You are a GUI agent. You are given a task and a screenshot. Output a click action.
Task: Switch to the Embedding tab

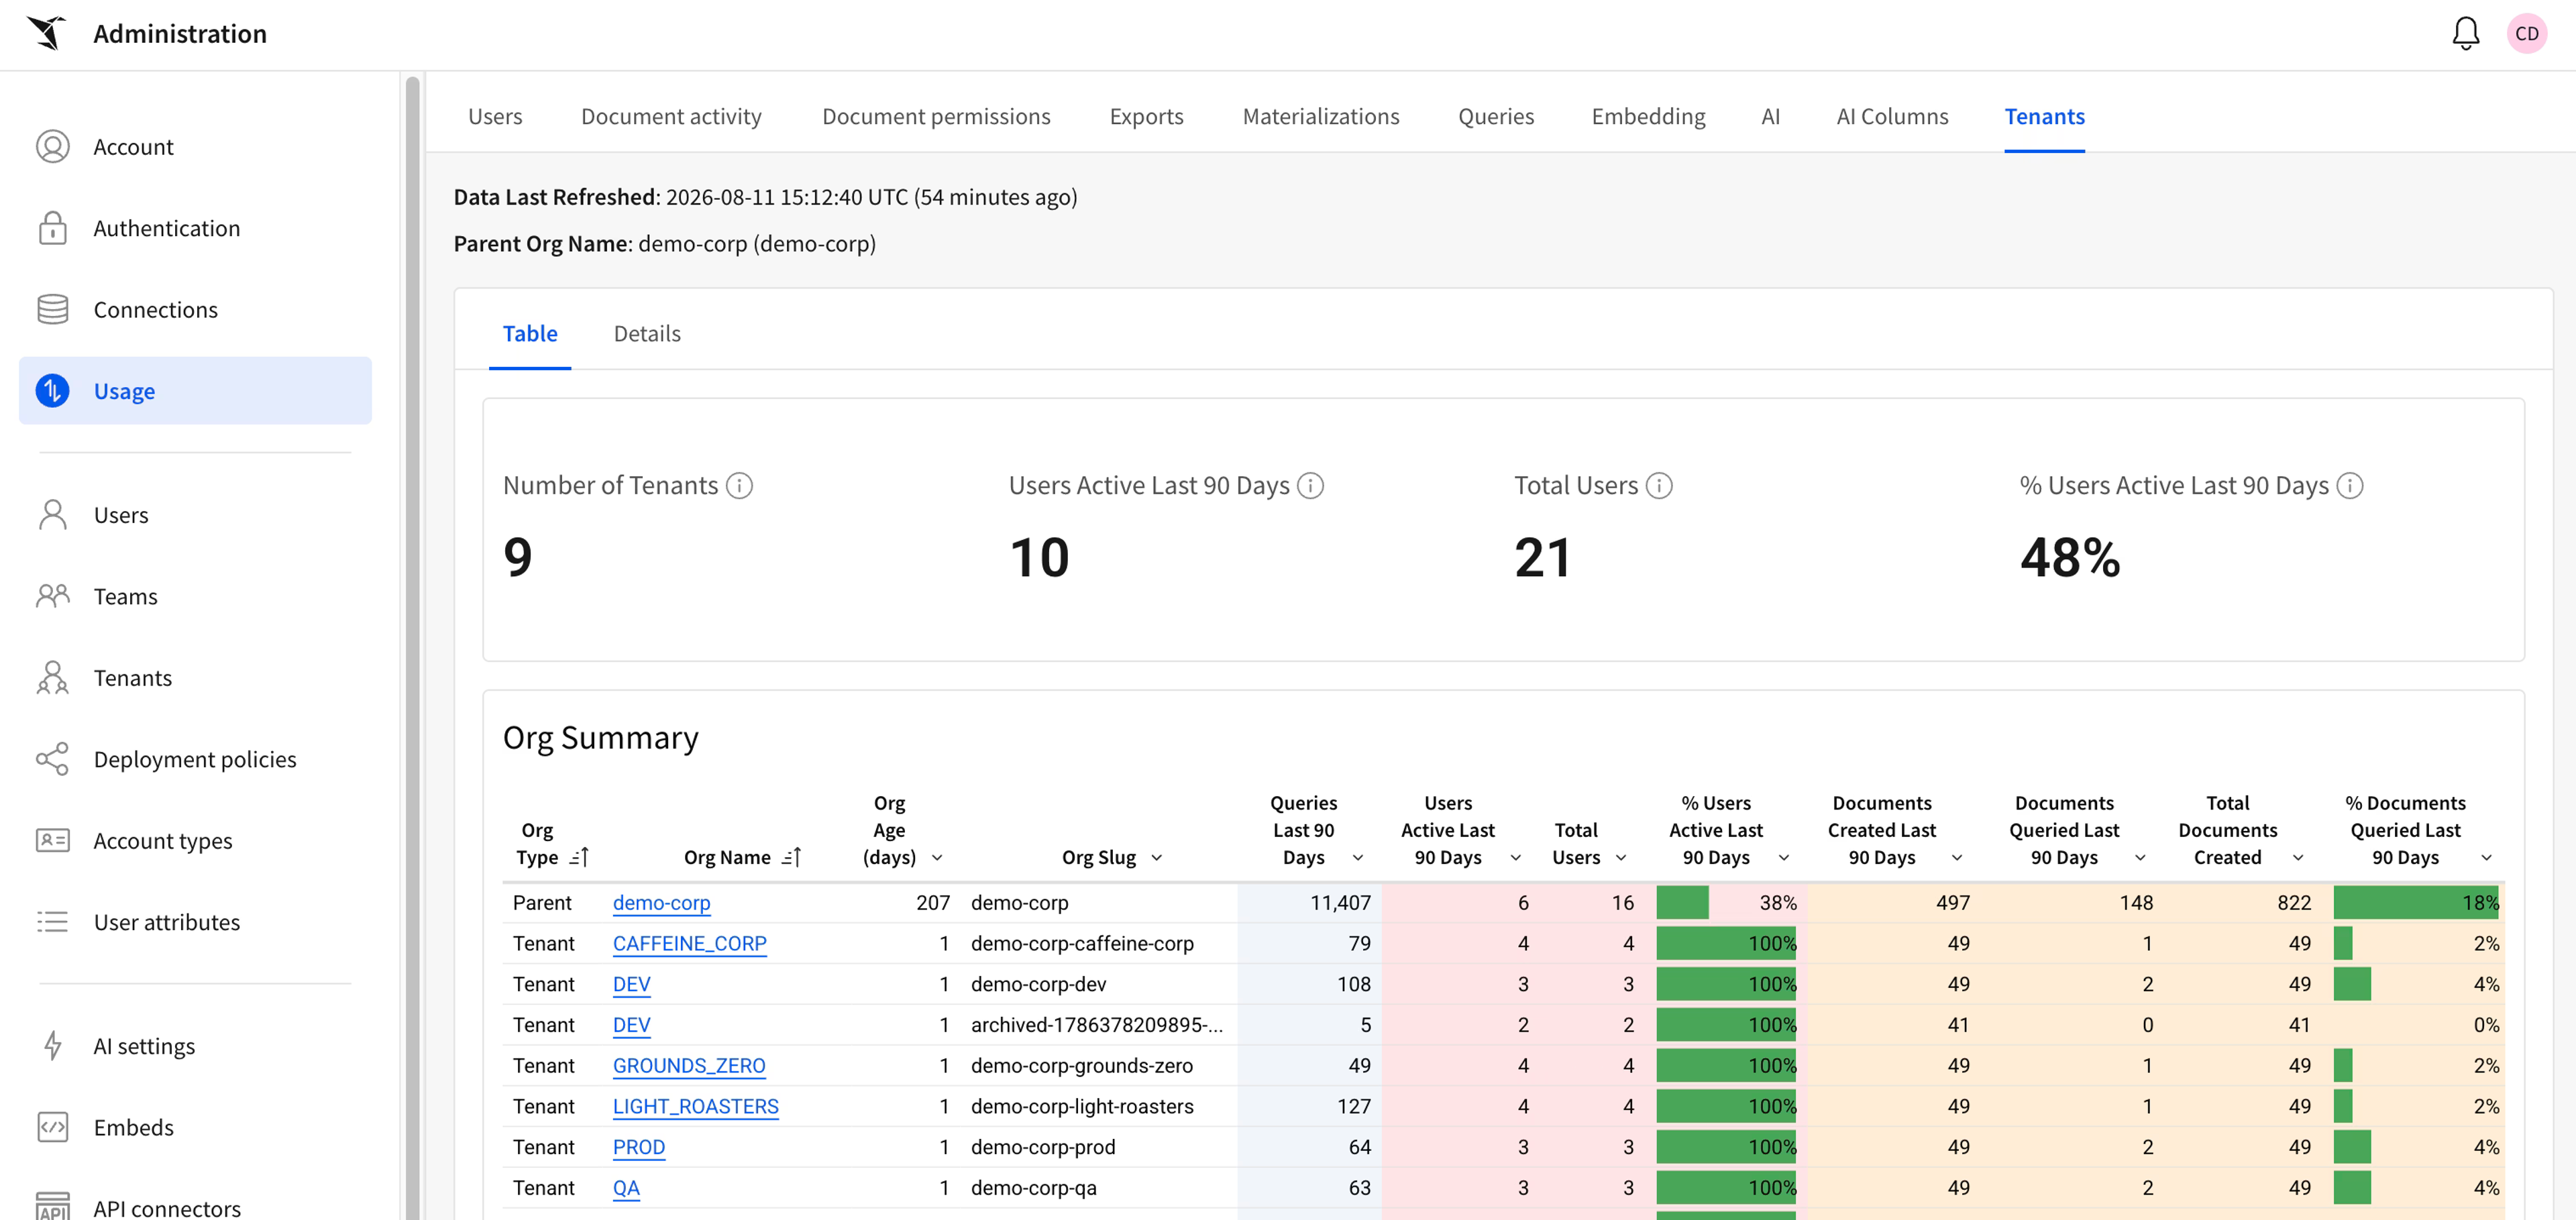pyautogui.click(x=1648, y=117)
